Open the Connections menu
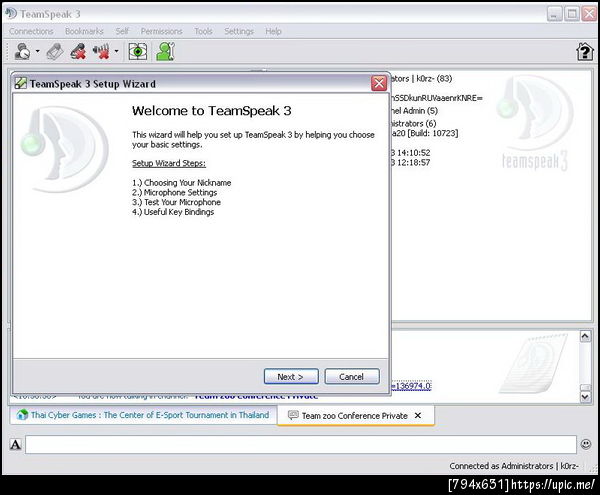 click(31, 31)
